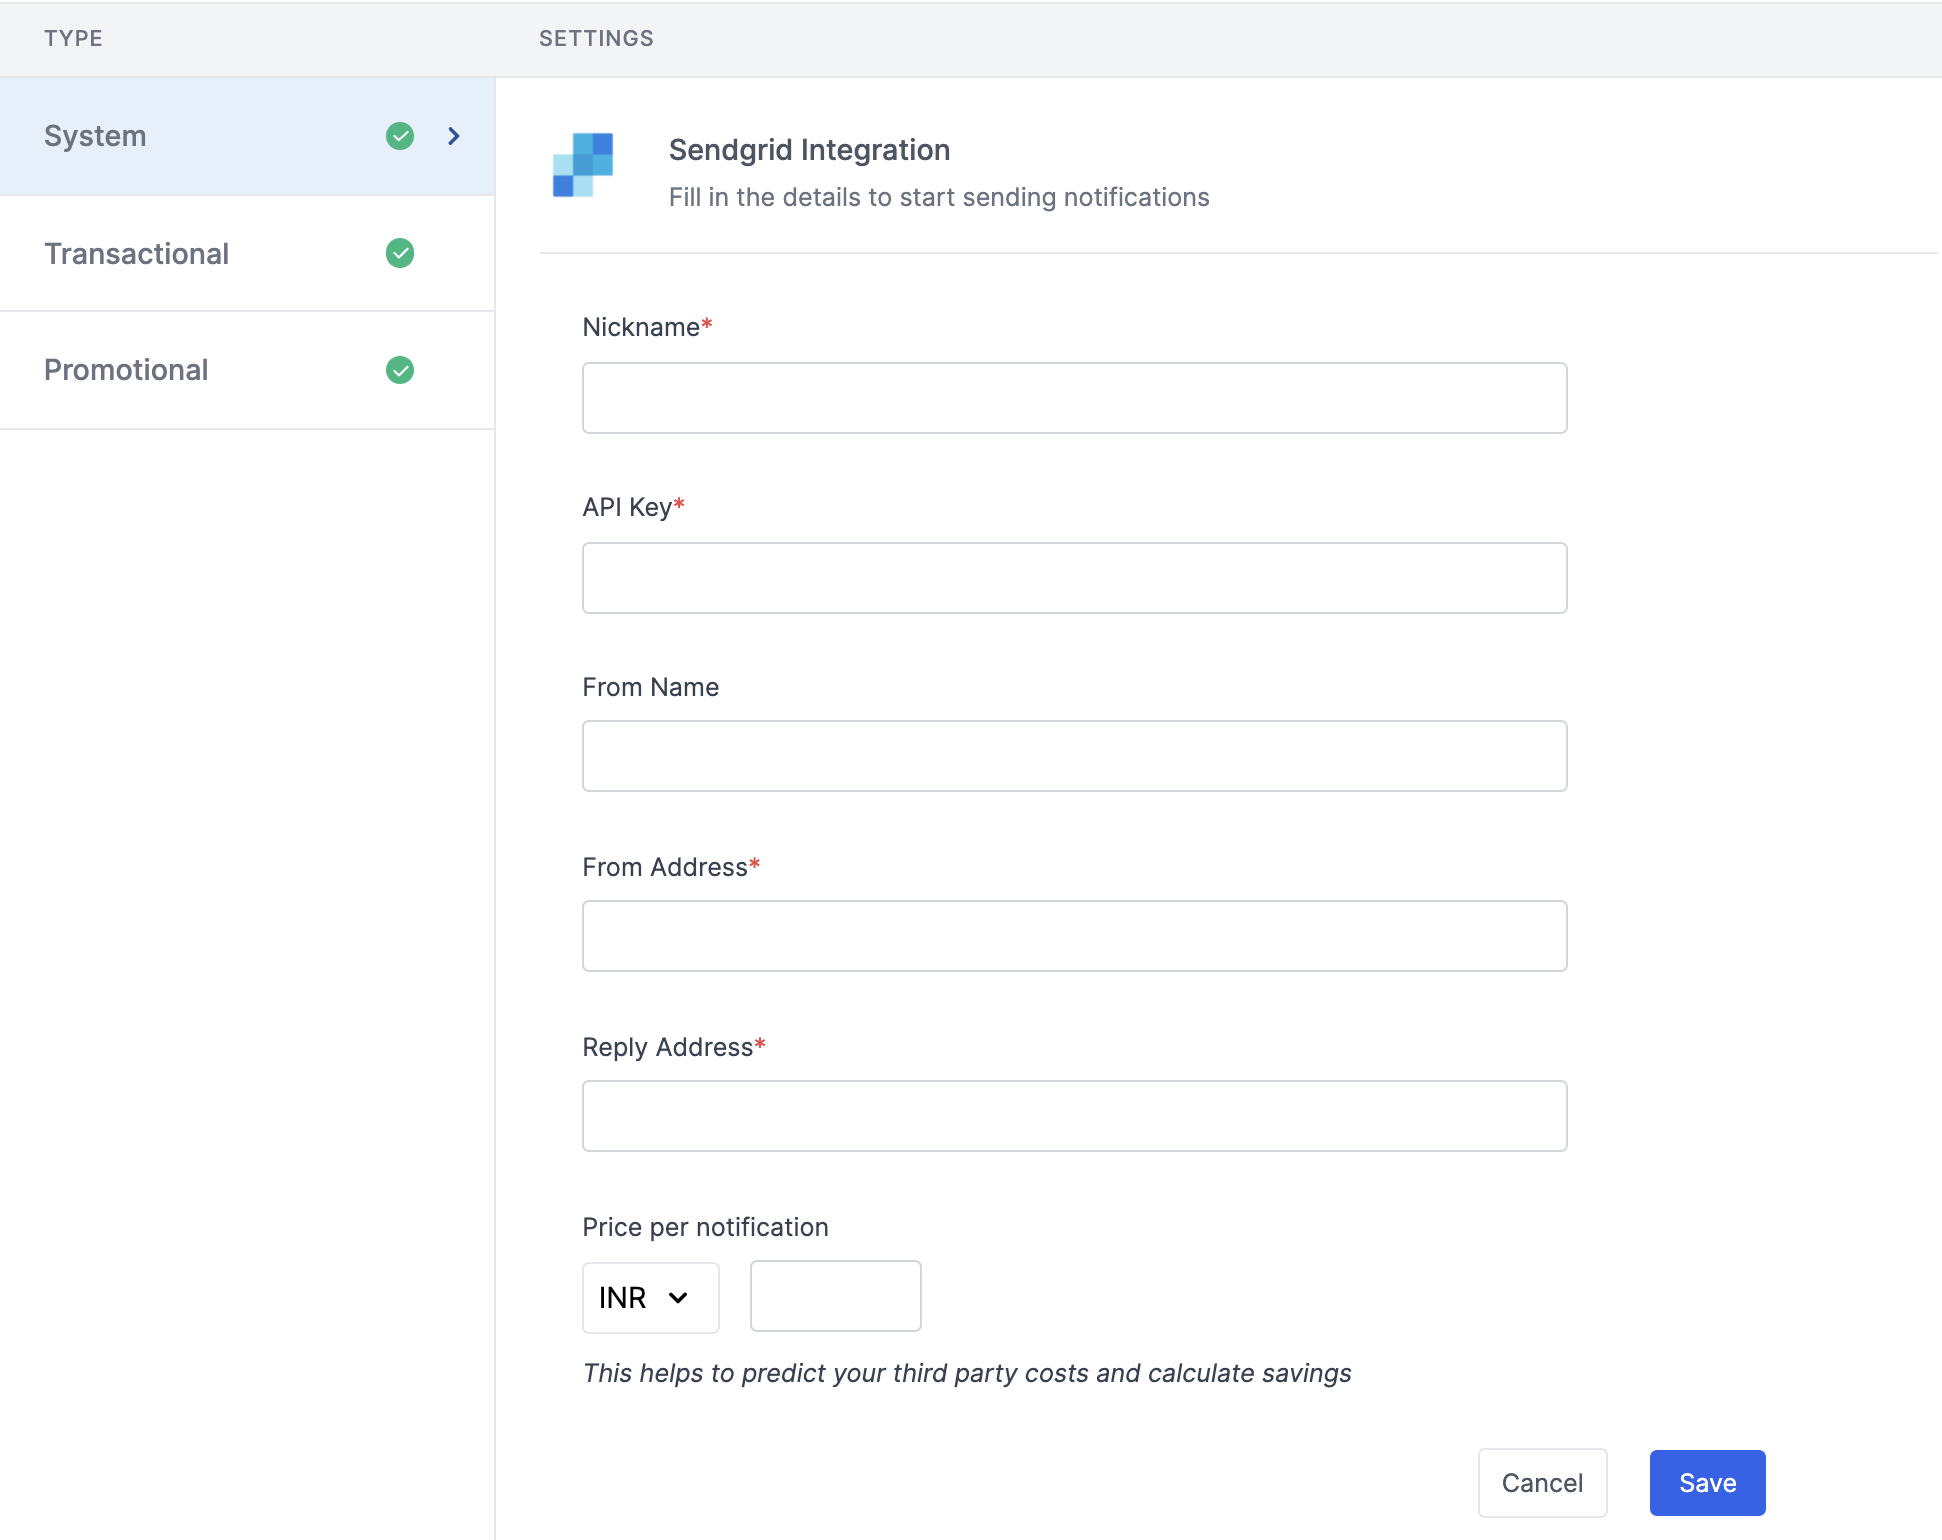Focus the Nickname input field

1074,398
